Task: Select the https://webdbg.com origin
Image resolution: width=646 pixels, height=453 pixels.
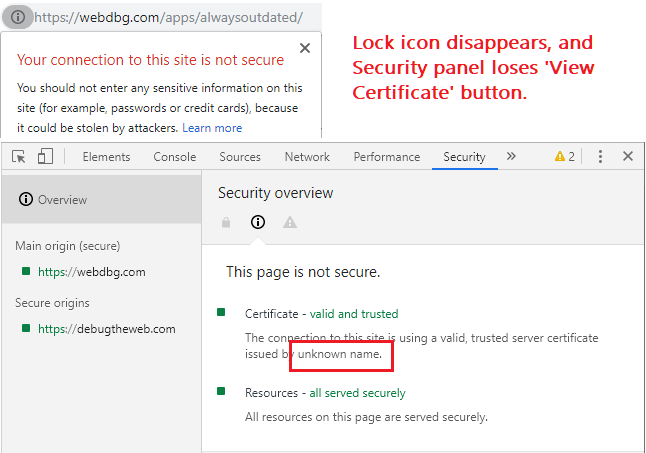Action: pyautogui.click(x=91, y=271)
